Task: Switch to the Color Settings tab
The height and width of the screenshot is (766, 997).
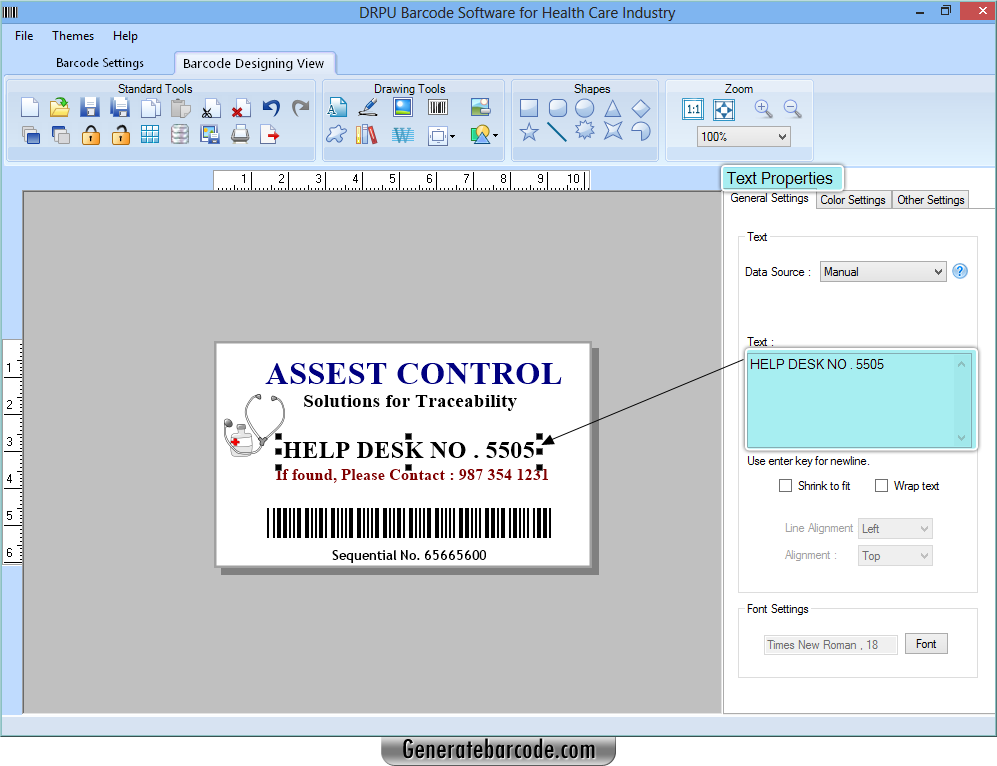Action: coord(852,200)
